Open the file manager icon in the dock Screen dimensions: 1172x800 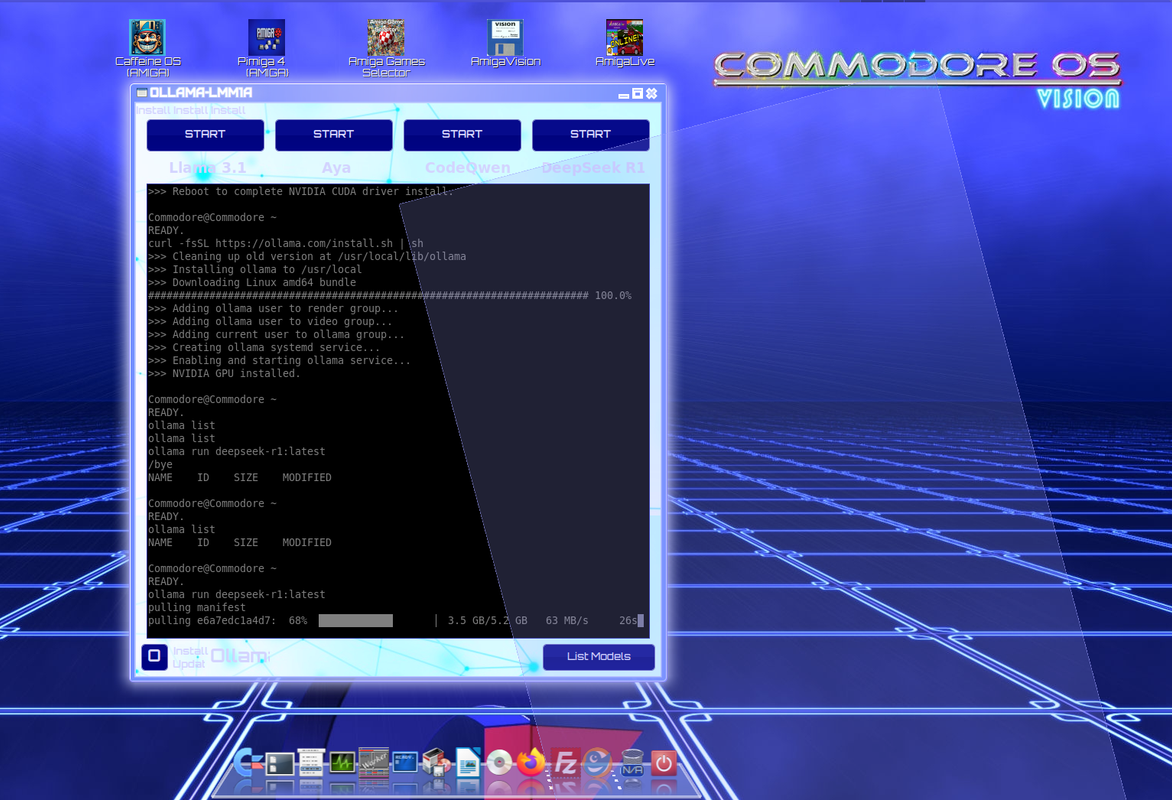280,764
